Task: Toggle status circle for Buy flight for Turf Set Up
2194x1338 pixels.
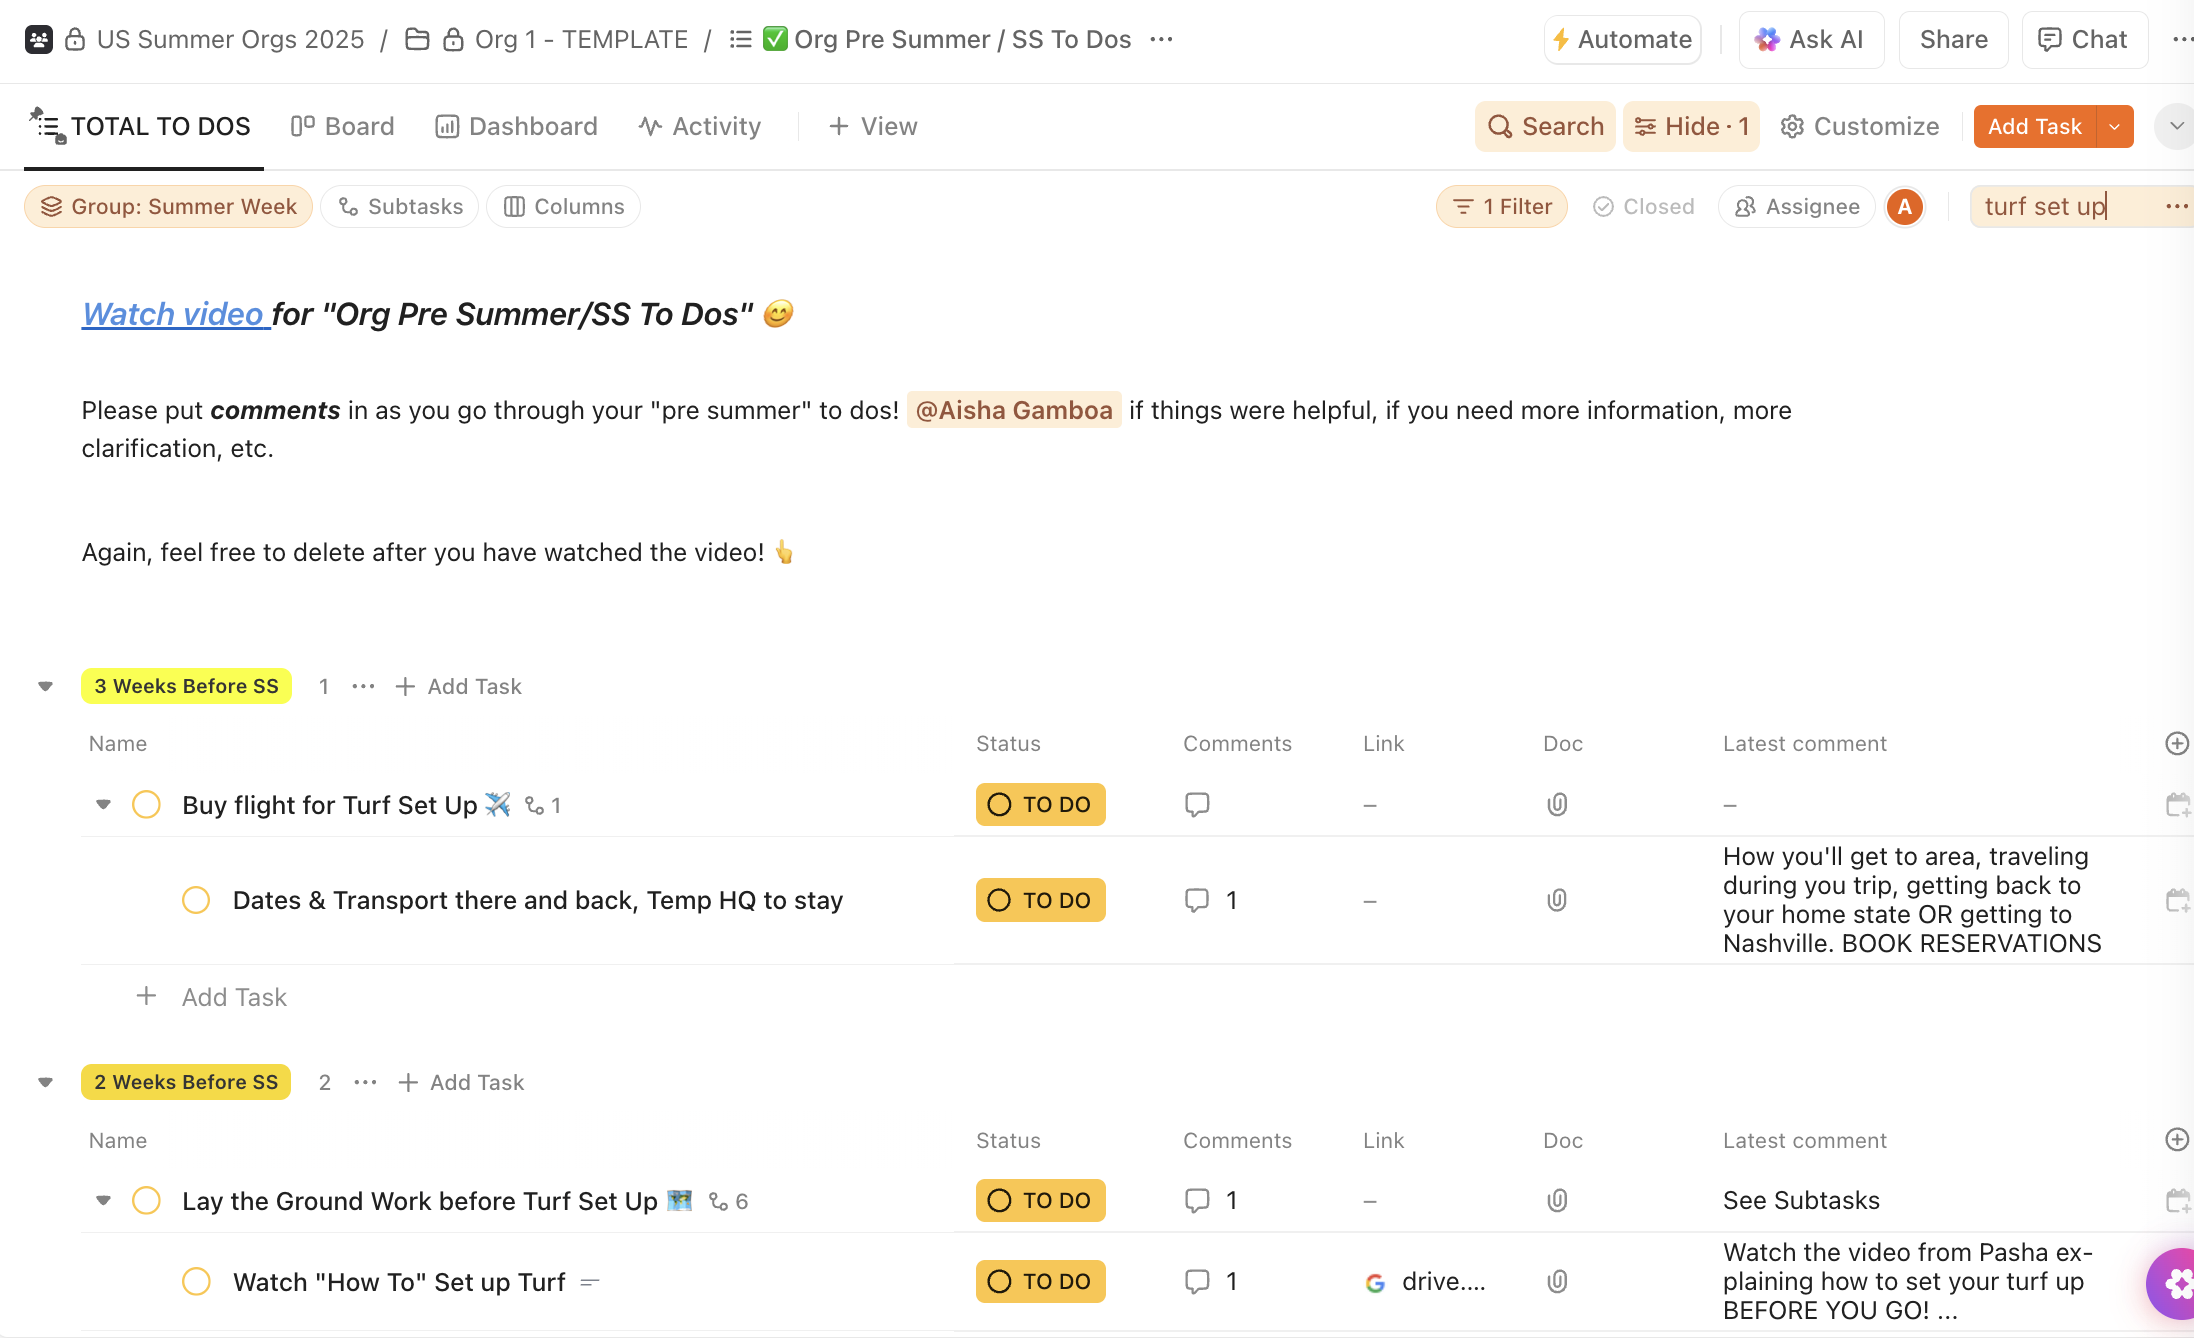Action: 146,805
